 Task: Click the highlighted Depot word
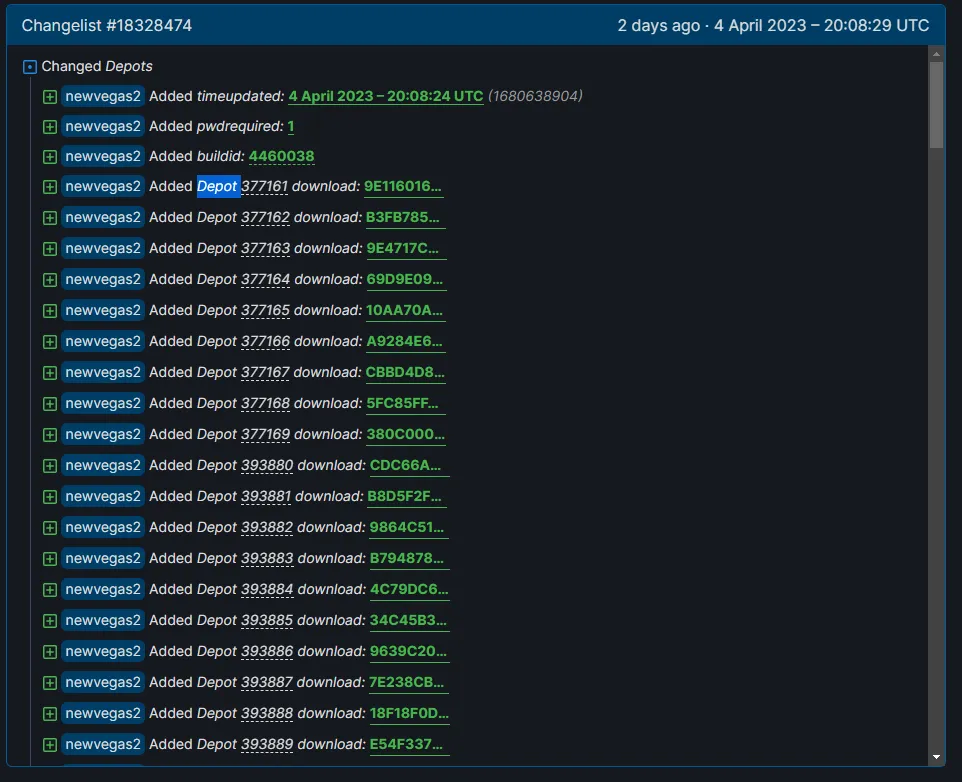[x=218, y=186]
